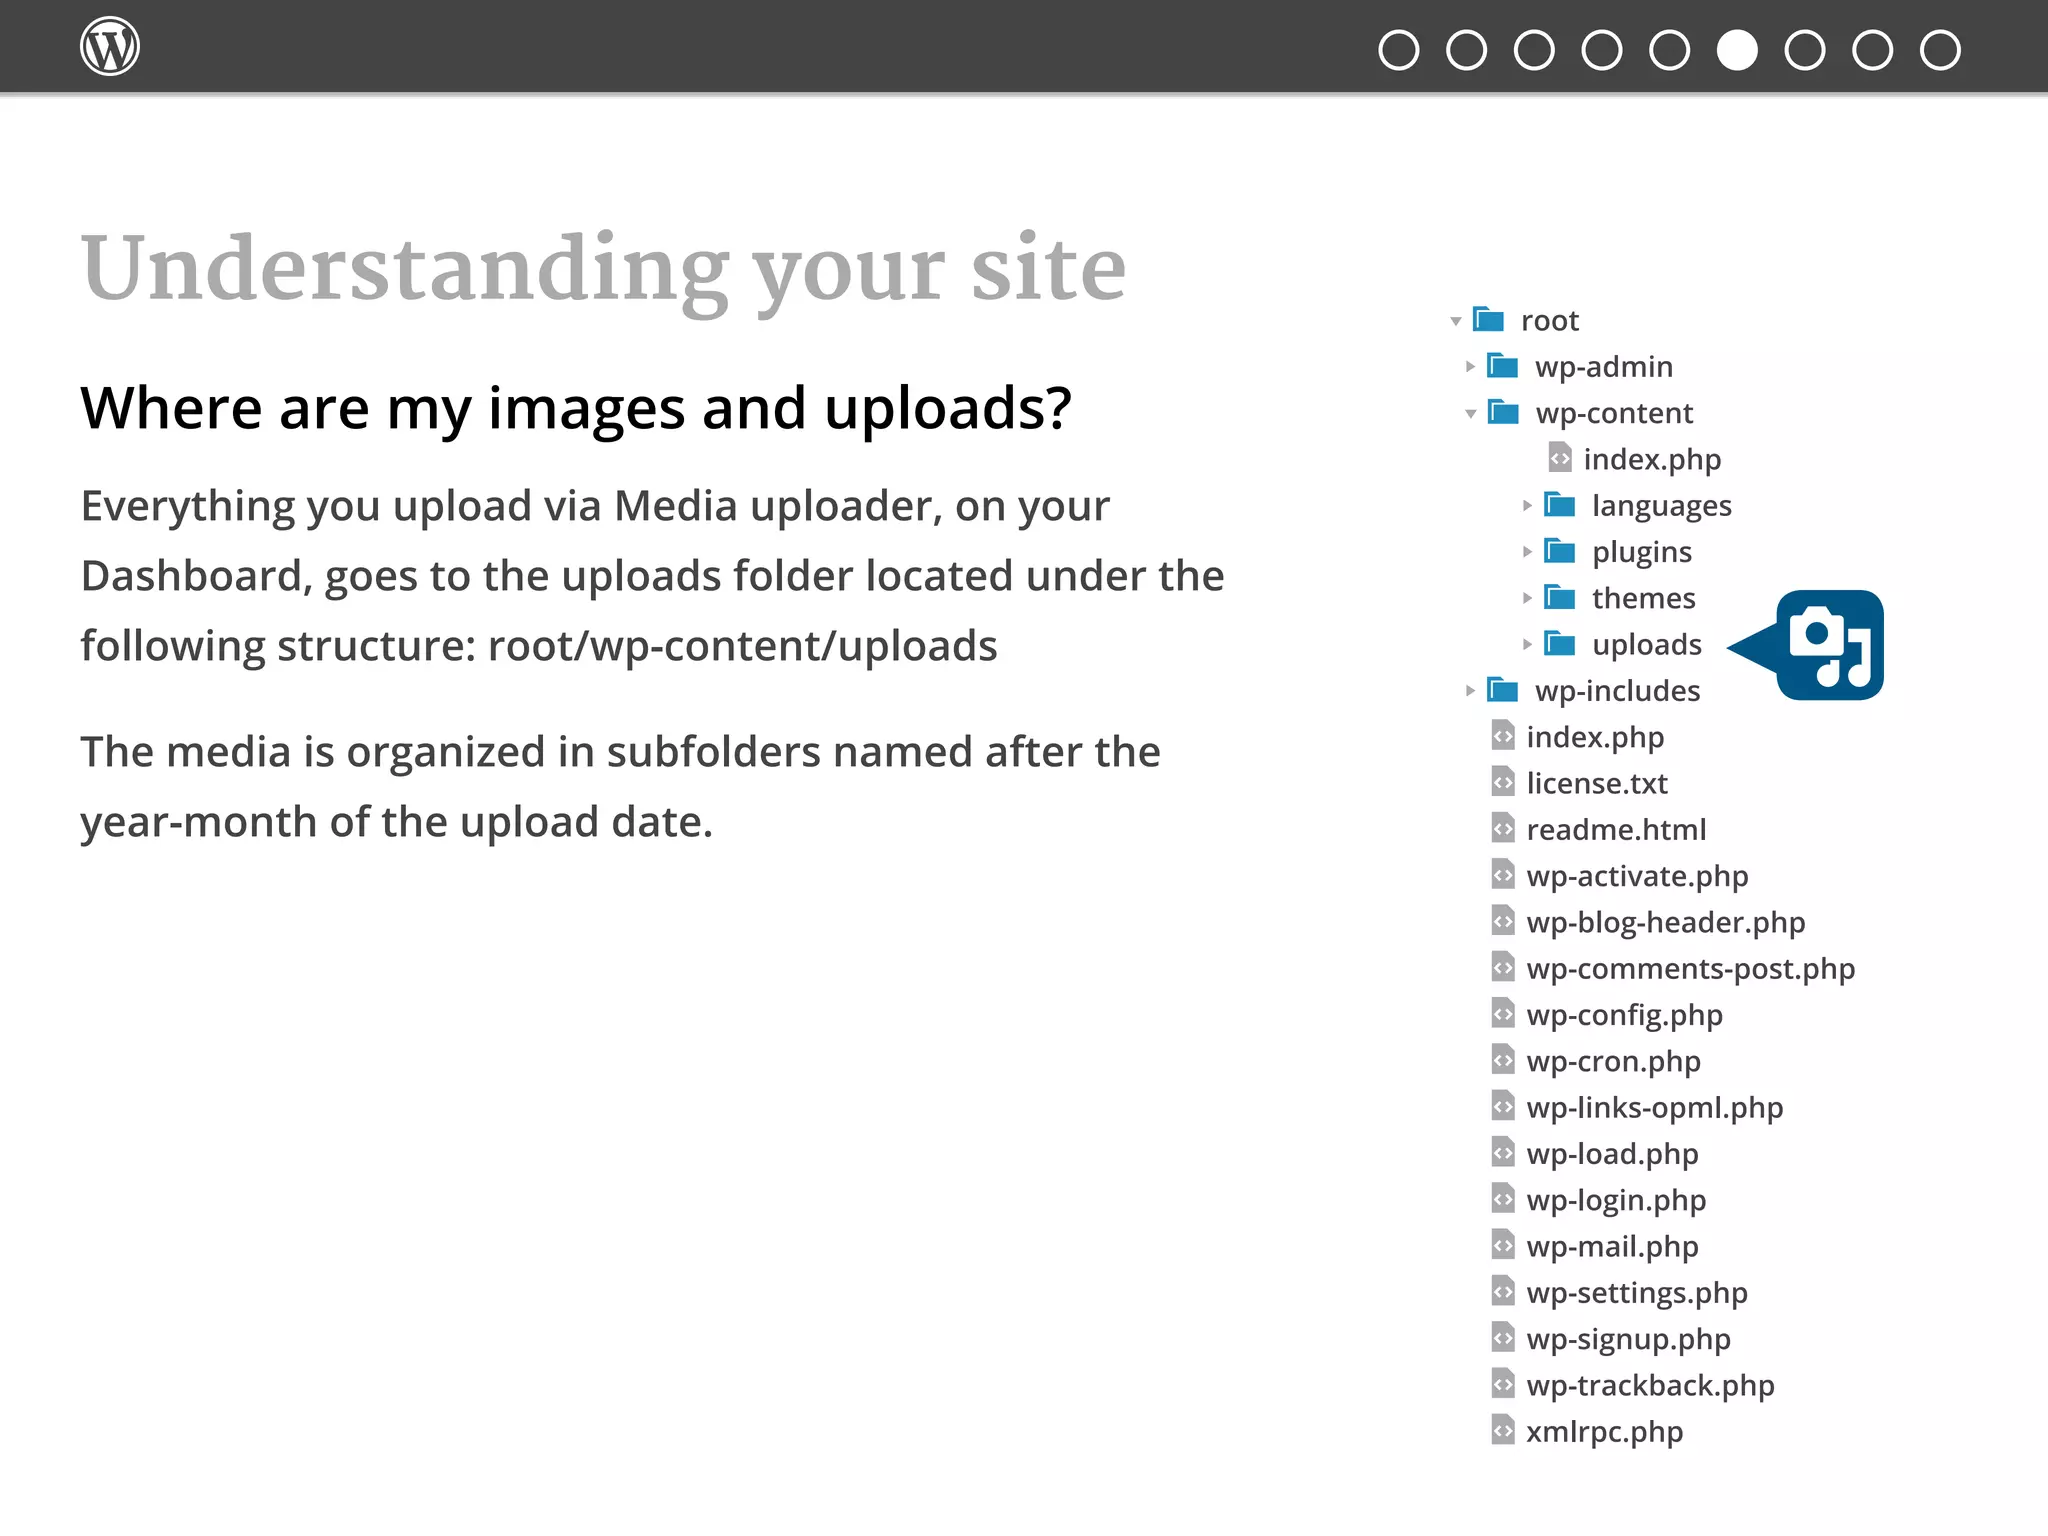This screenshot has height=1536, width=2048.
Task: Select the wp-signup.php file name
Action: [1628, 1339]
